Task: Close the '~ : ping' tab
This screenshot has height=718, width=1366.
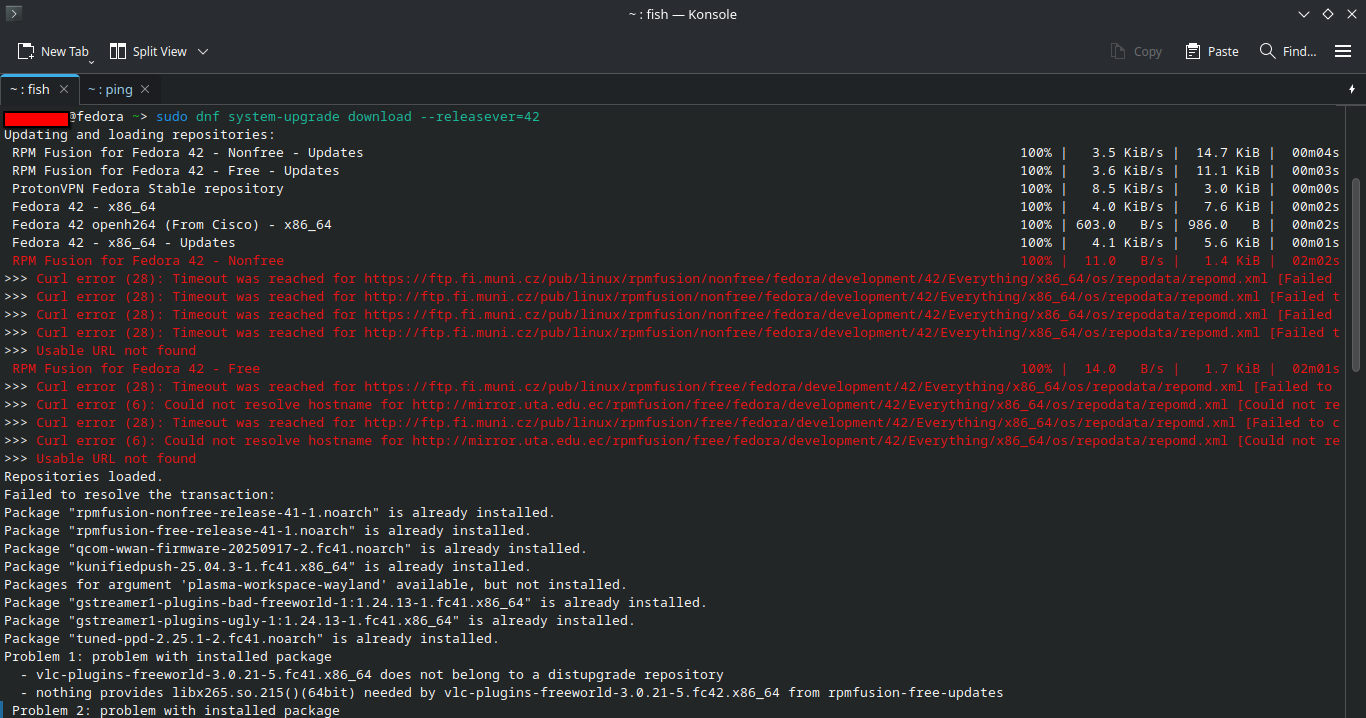Action: [145, 89]
